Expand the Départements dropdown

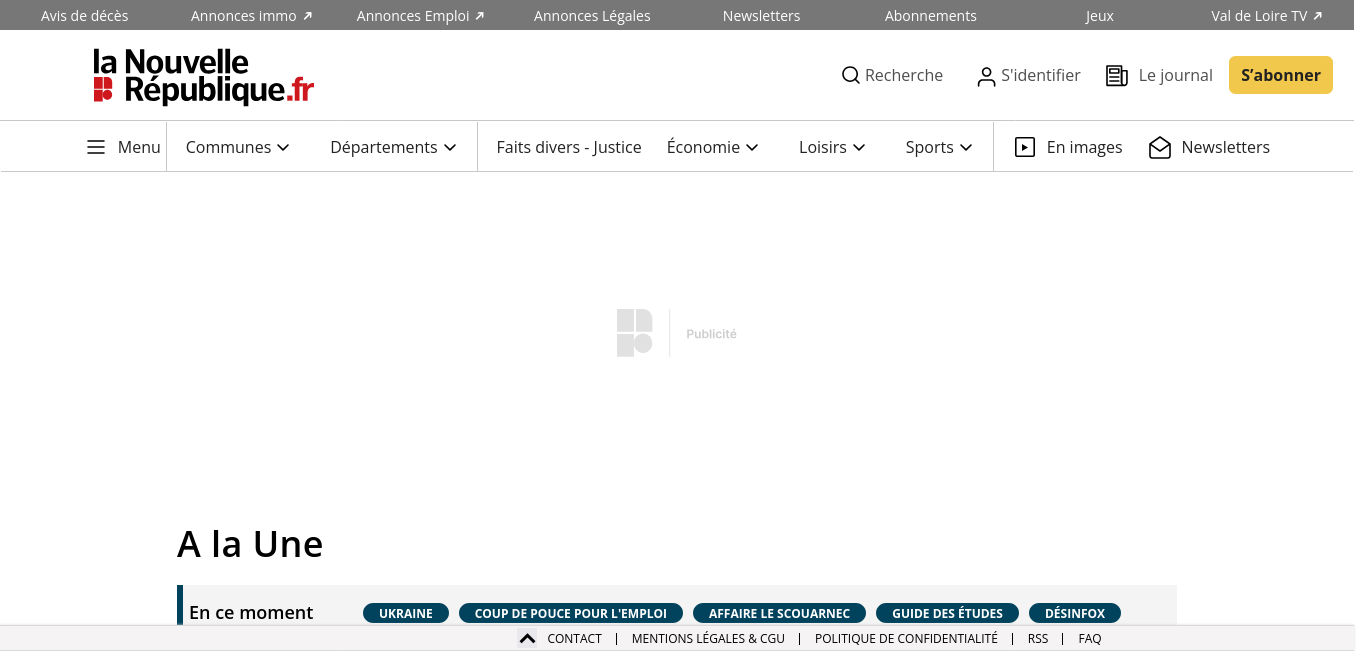pyautogui.click(x=393, y=147)
